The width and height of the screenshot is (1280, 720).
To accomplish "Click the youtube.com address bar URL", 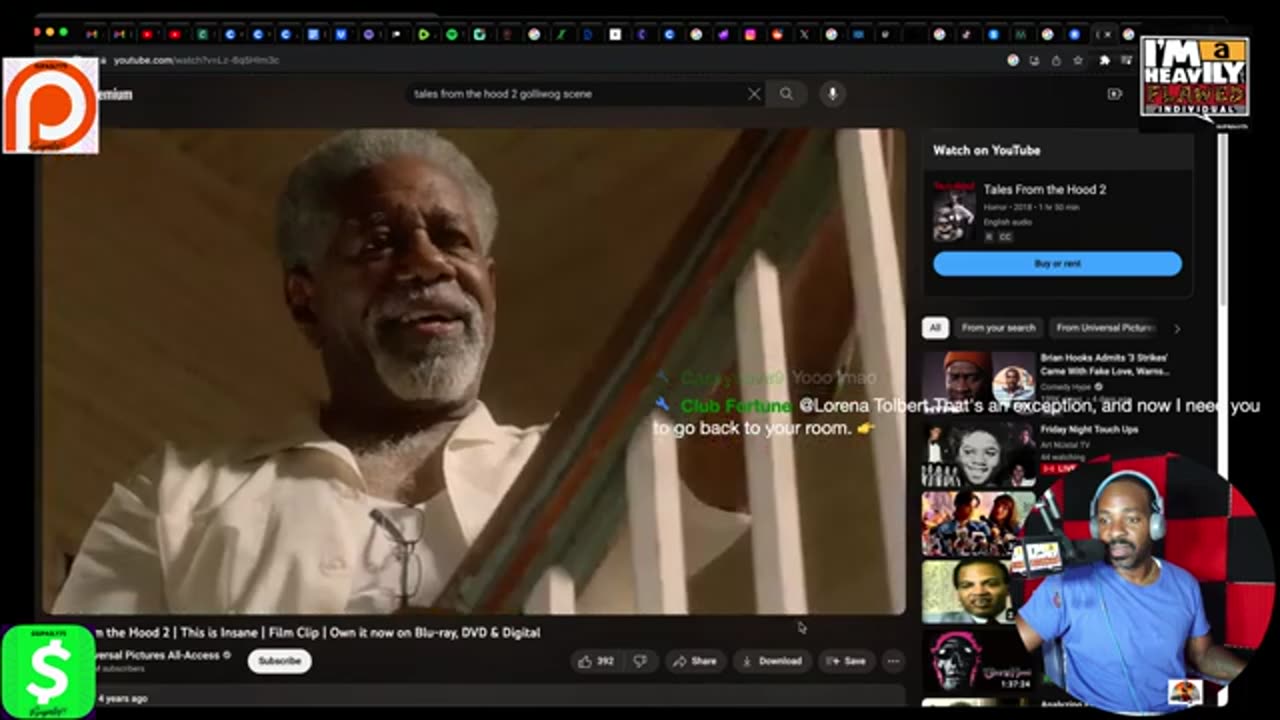I will pyautogui.click(x=196, y=60).
